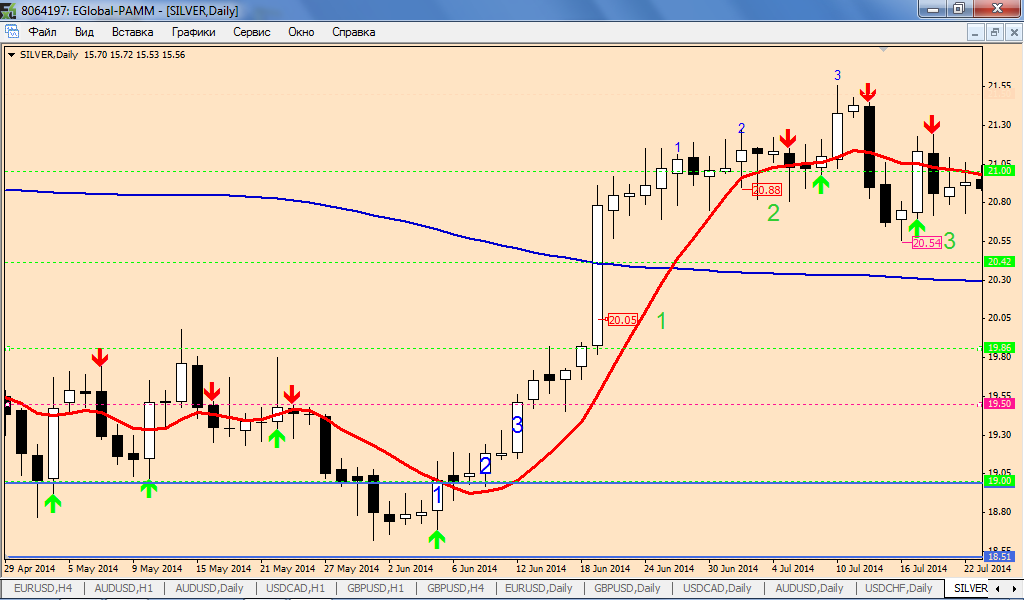Restore down the MetaTrader main window

(x=959, y=9)
